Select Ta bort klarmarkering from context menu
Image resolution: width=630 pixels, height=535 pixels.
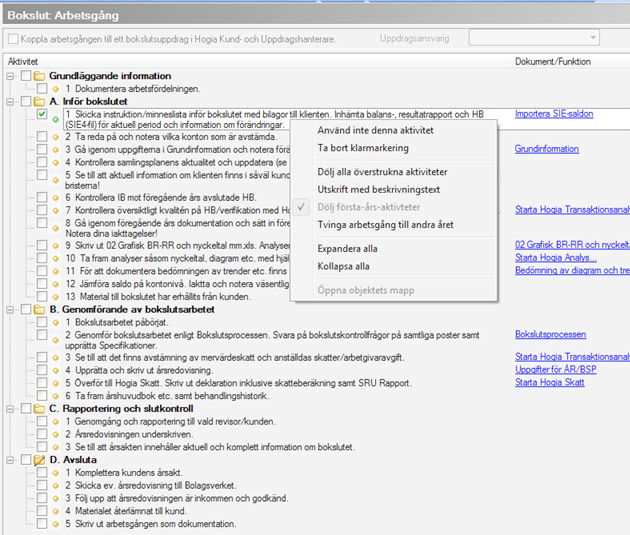(x=363, y=148)
